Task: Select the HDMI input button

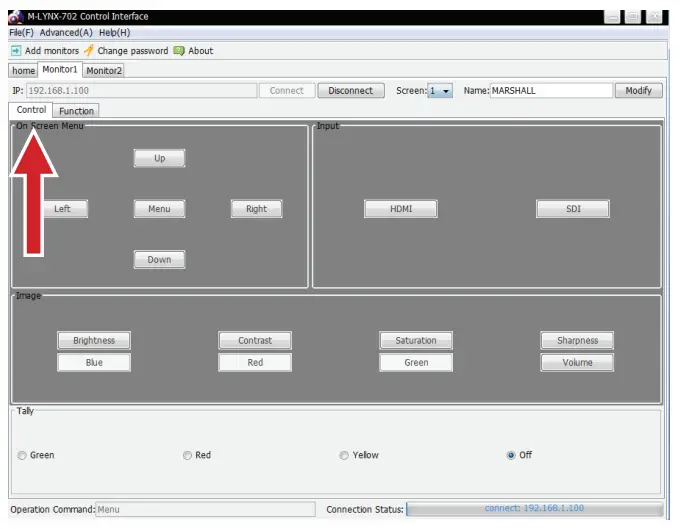Action: point(401,209)
